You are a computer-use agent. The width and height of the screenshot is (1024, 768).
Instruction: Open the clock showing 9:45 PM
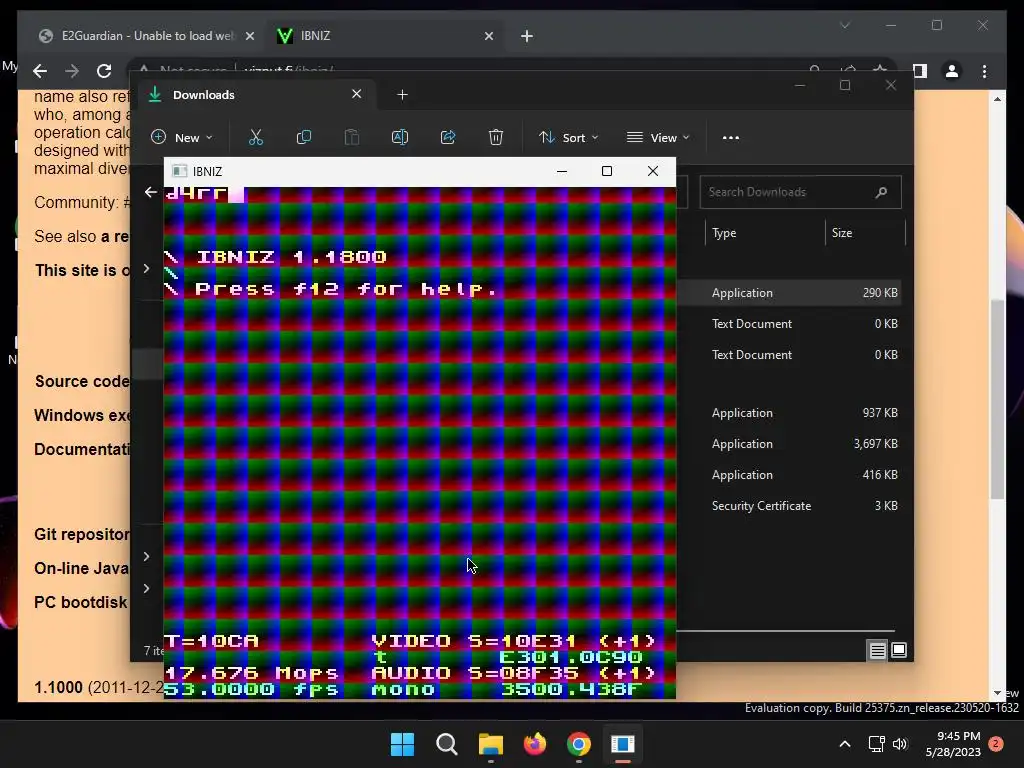point(953,744)
